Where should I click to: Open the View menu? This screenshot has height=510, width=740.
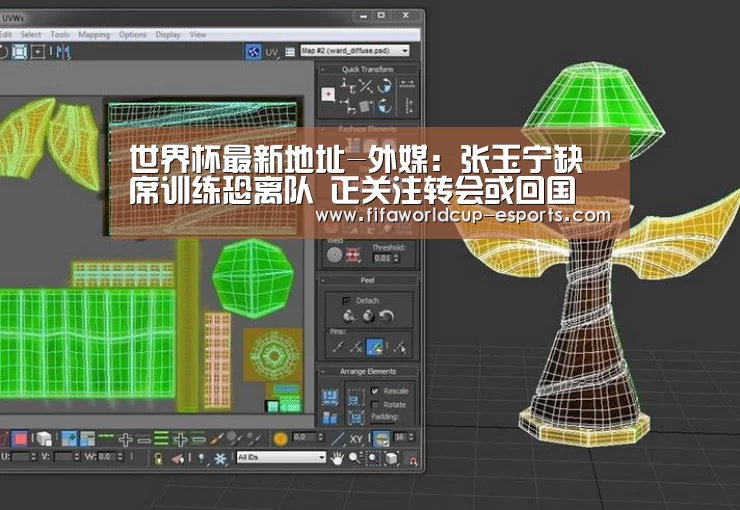point(198,34)
